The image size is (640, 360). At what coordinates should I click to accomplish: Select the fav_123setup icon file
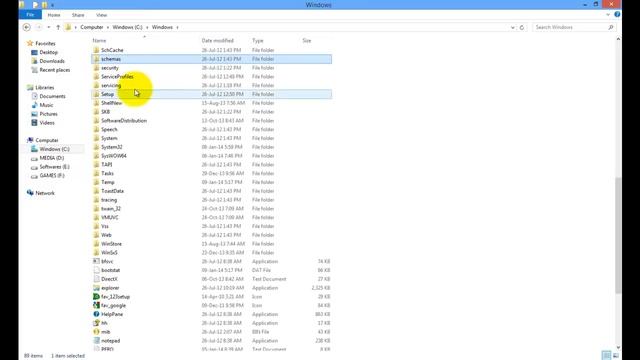(x=96, y=297)
